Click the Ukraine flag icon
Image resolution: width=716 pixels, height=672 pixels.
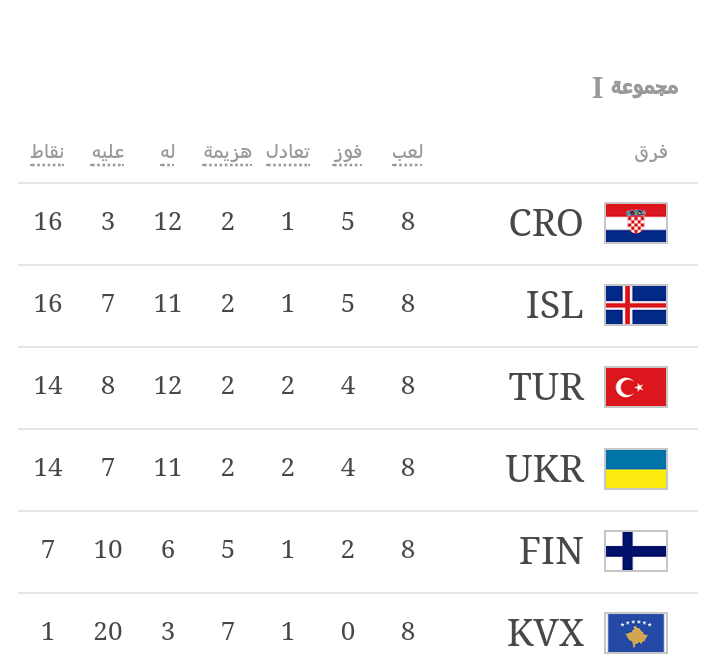pos(636,469)
